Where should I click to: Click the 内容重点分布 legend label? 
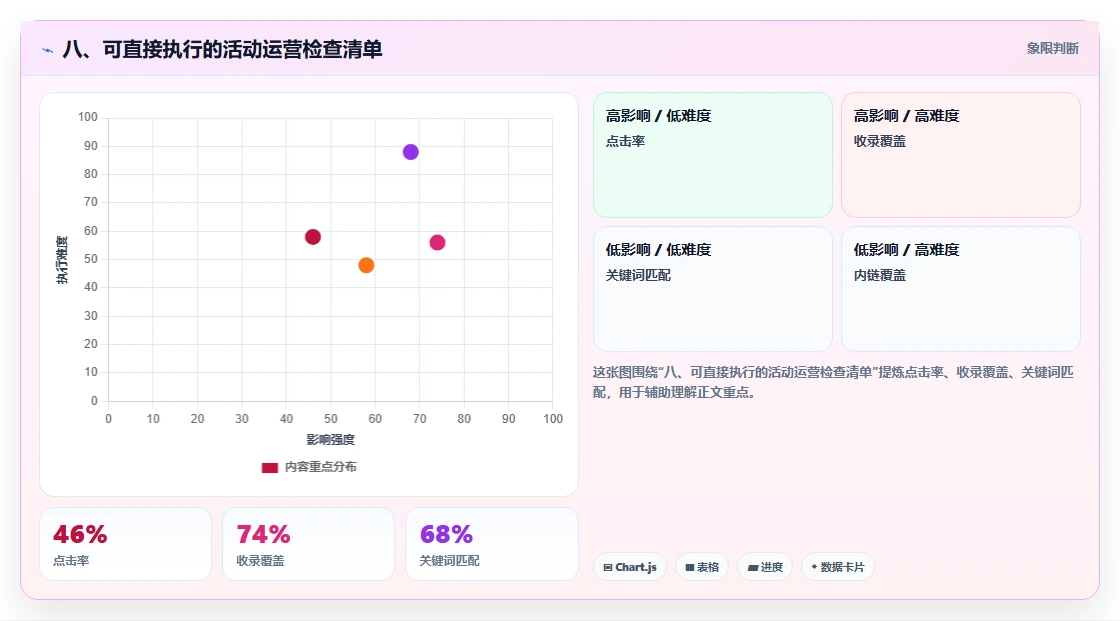click(x=321, y=467)
